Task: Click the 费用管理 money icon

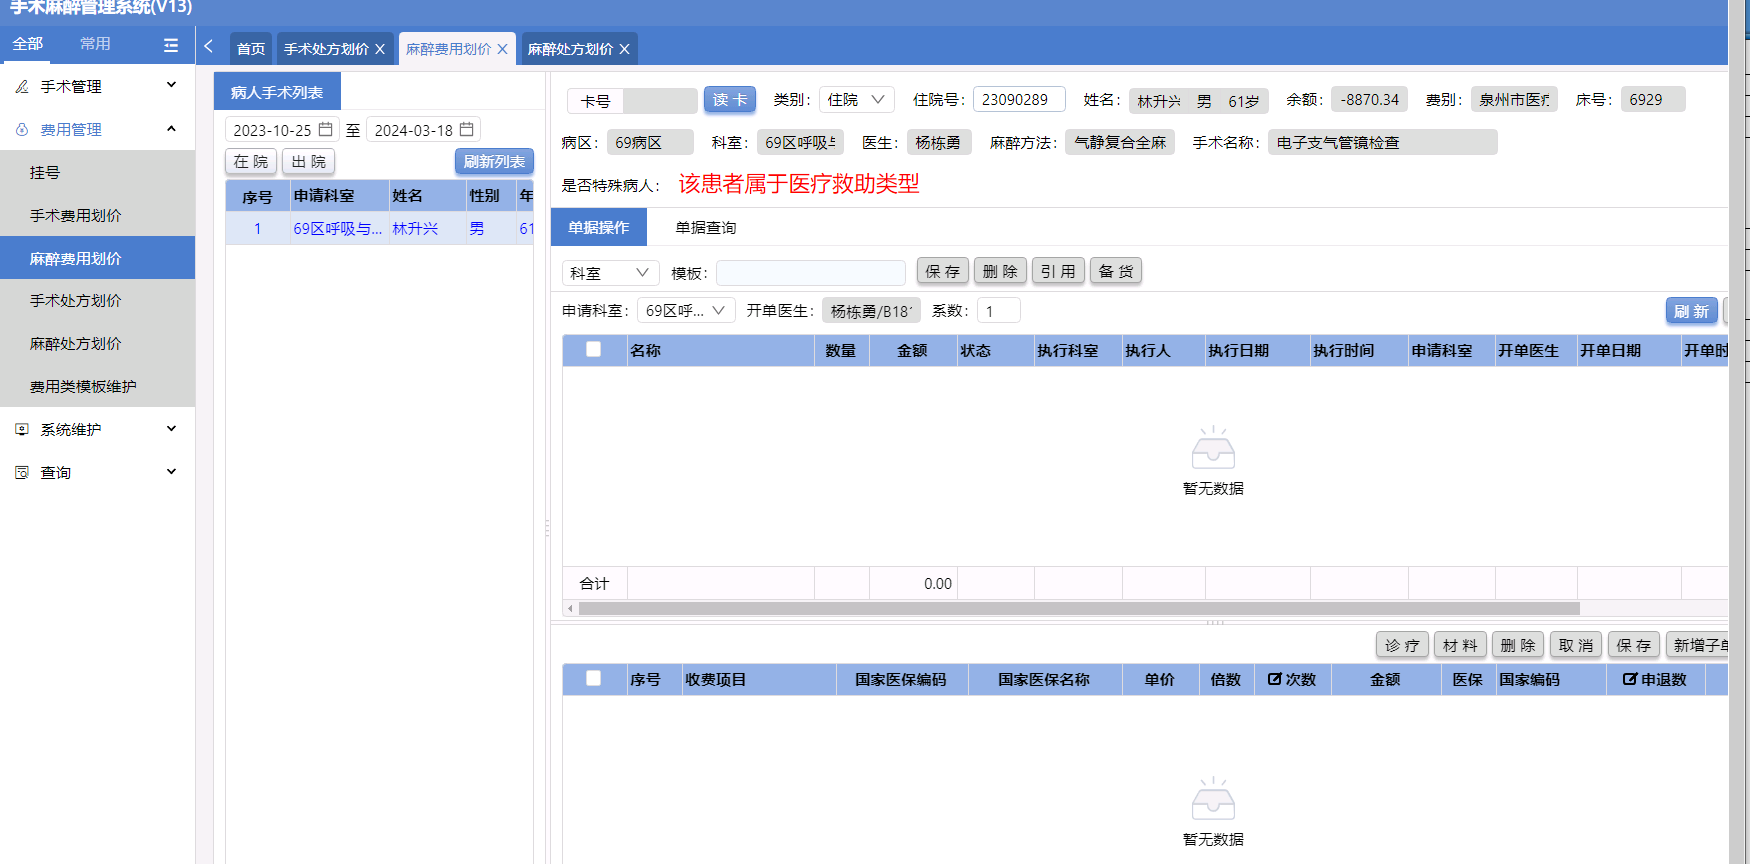Action: (x=22, y=130)
